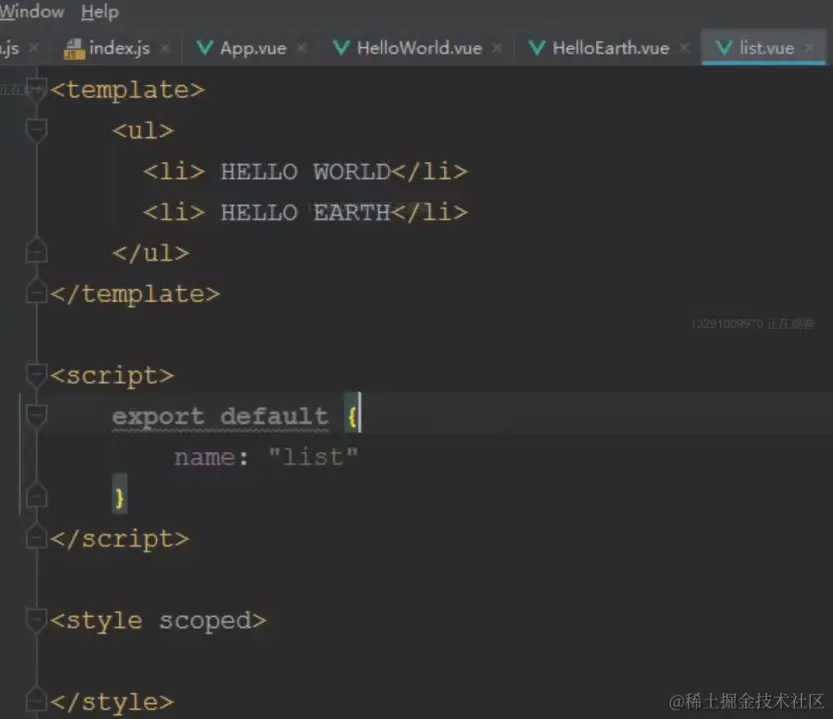
Task: Close the HelloWorld.vue tab
Action: point(497,48)
